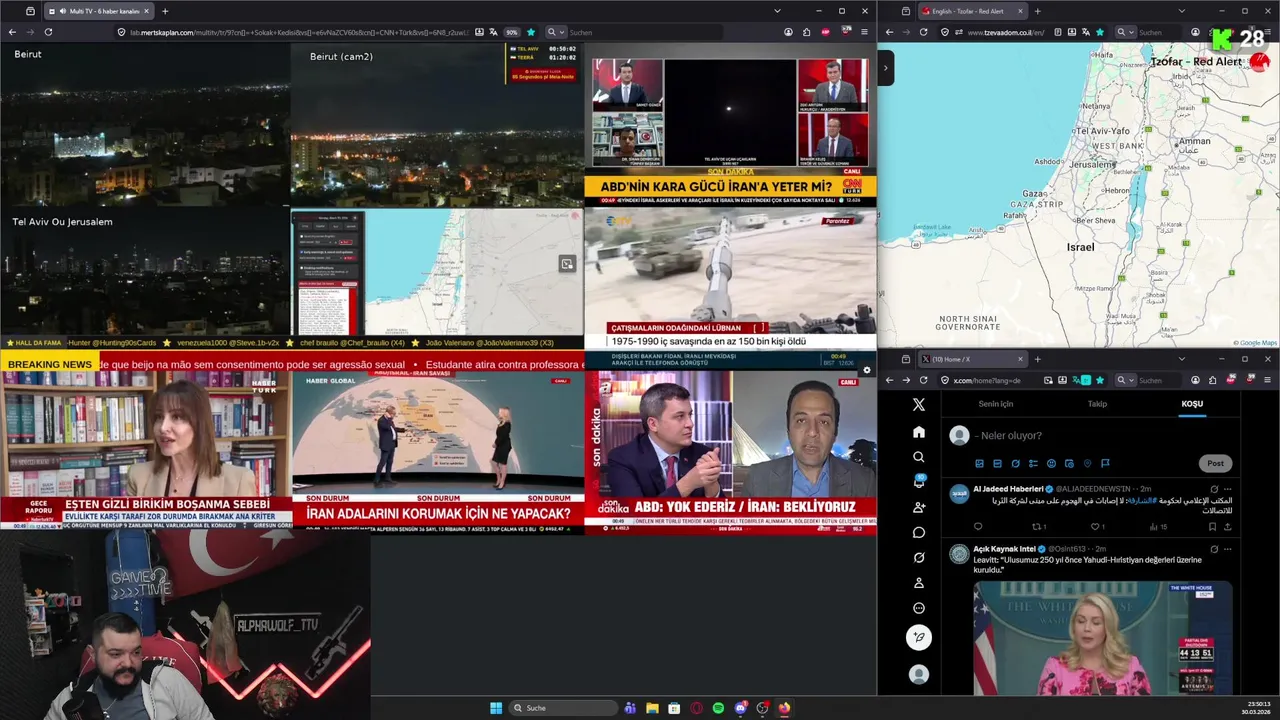Image resolution: width=1280 pixels, height=720 pixels.
Task: Click the Beirut cam2 video feed
Action: [x=437, y=124]
